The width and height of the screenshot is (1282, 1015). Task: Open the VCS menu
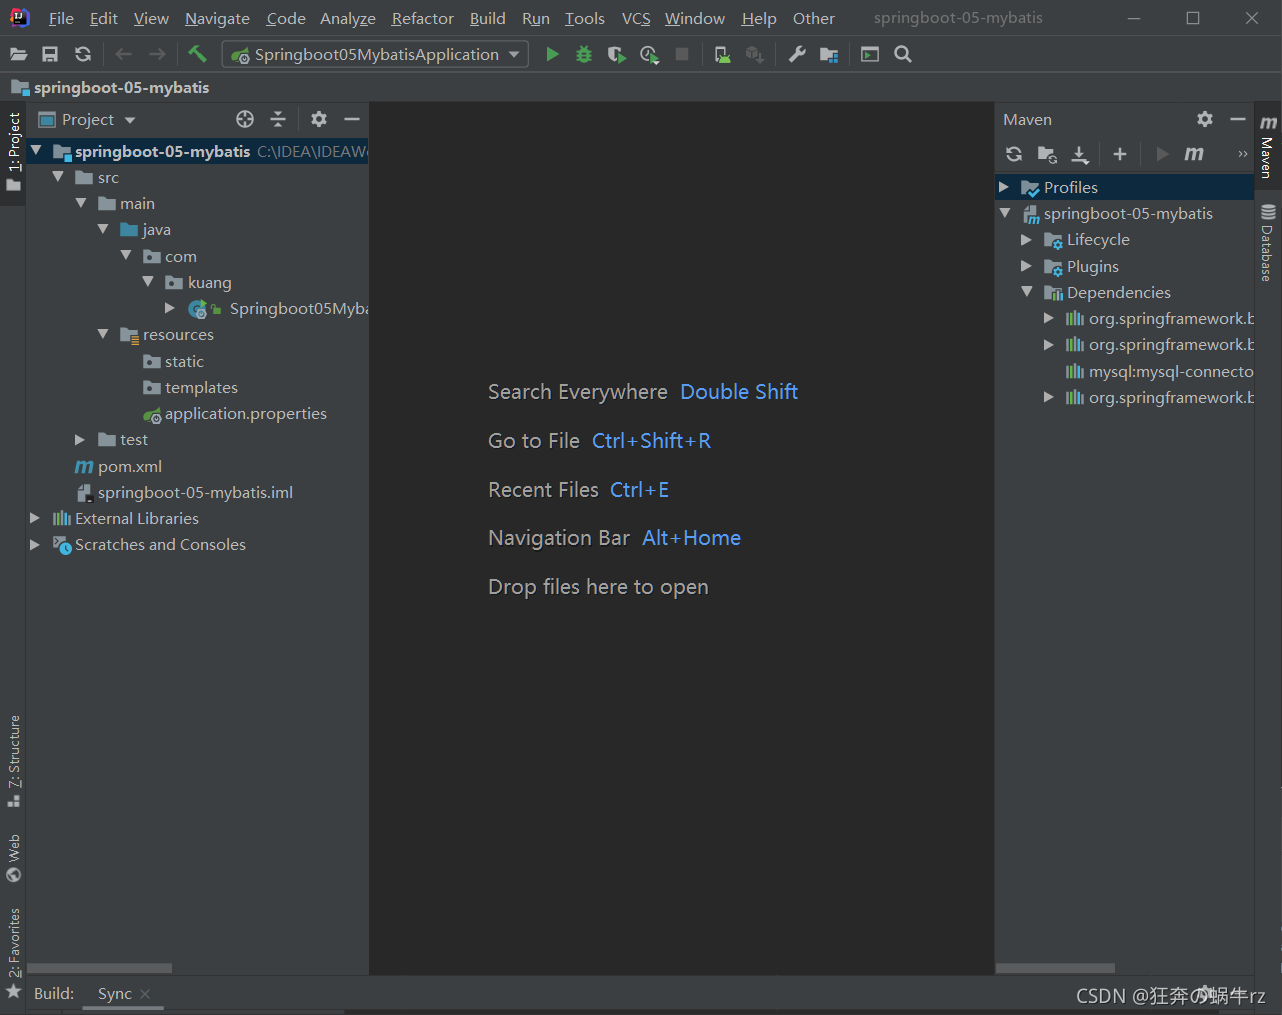(x=636, y=18)
